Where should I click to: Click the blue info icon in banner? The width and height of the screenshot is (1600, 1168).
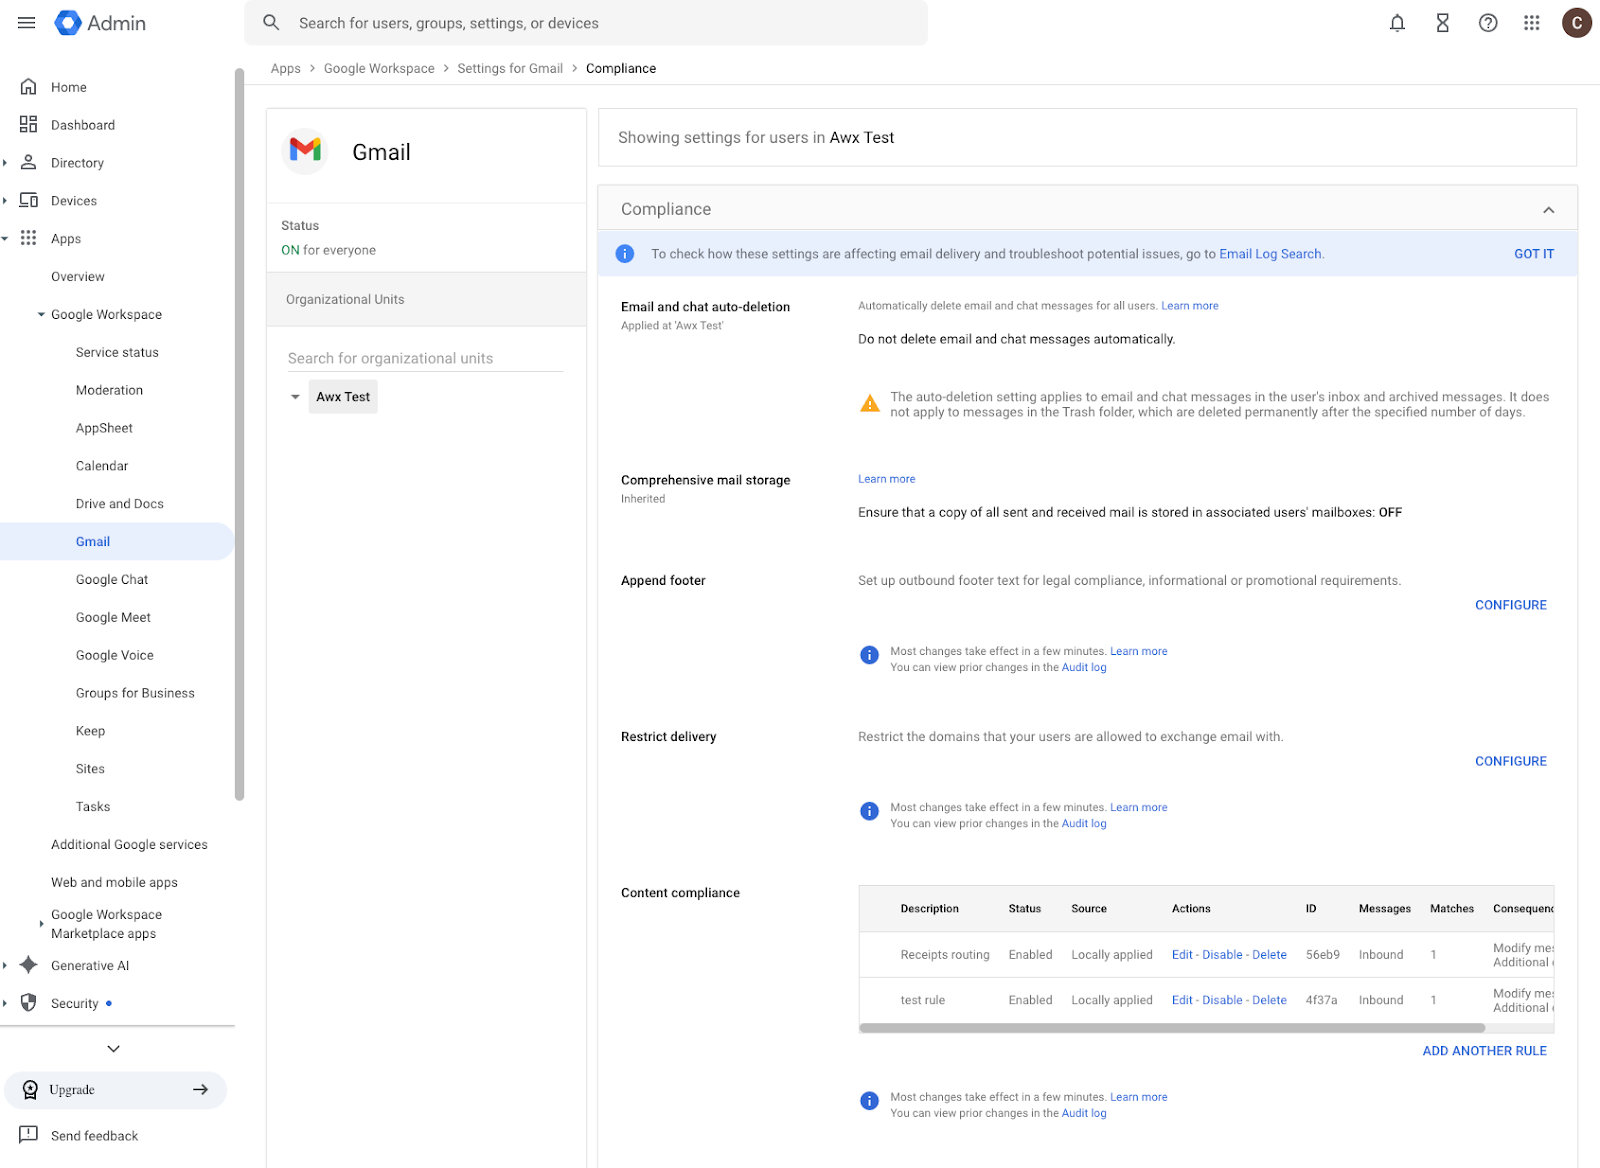(625, 254)
